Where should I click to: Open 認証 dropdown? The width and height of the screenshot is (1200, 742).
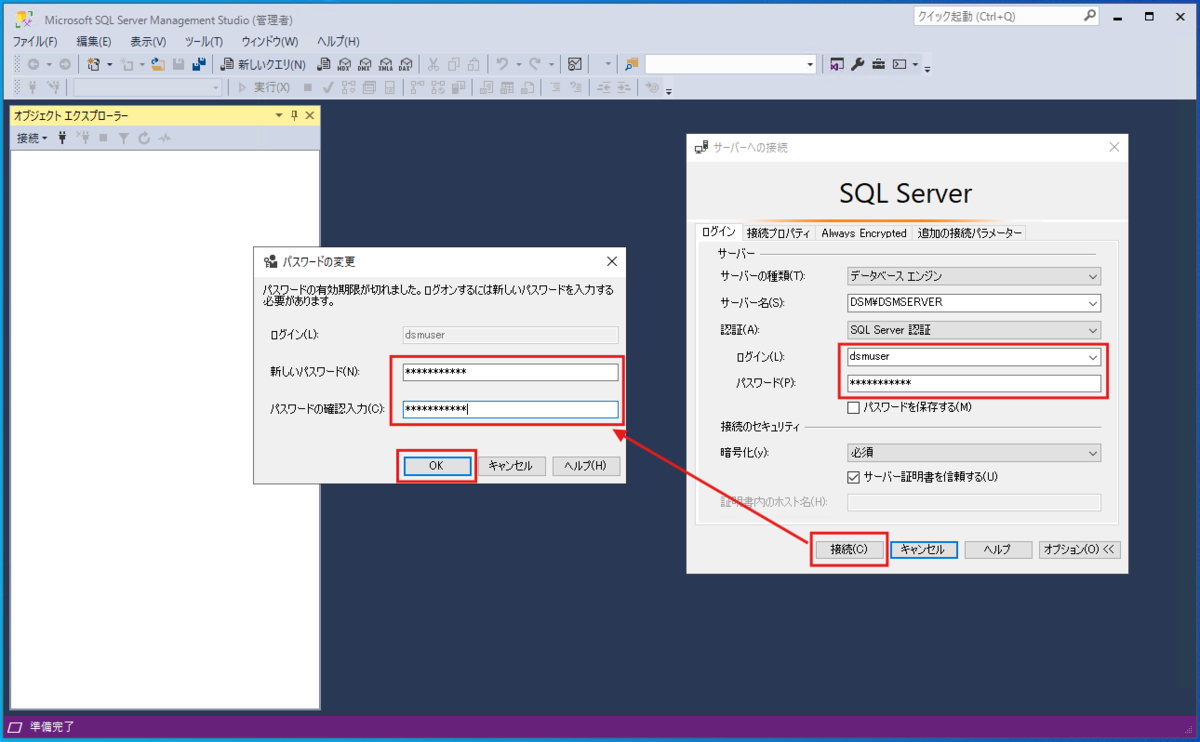[x=974, y=330]
